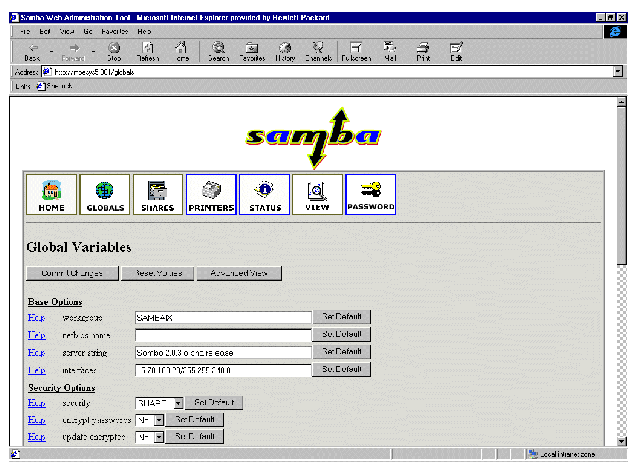The image size is (638, 472).
Task: Click the empty netbios name field
Action: click(223, 335)
